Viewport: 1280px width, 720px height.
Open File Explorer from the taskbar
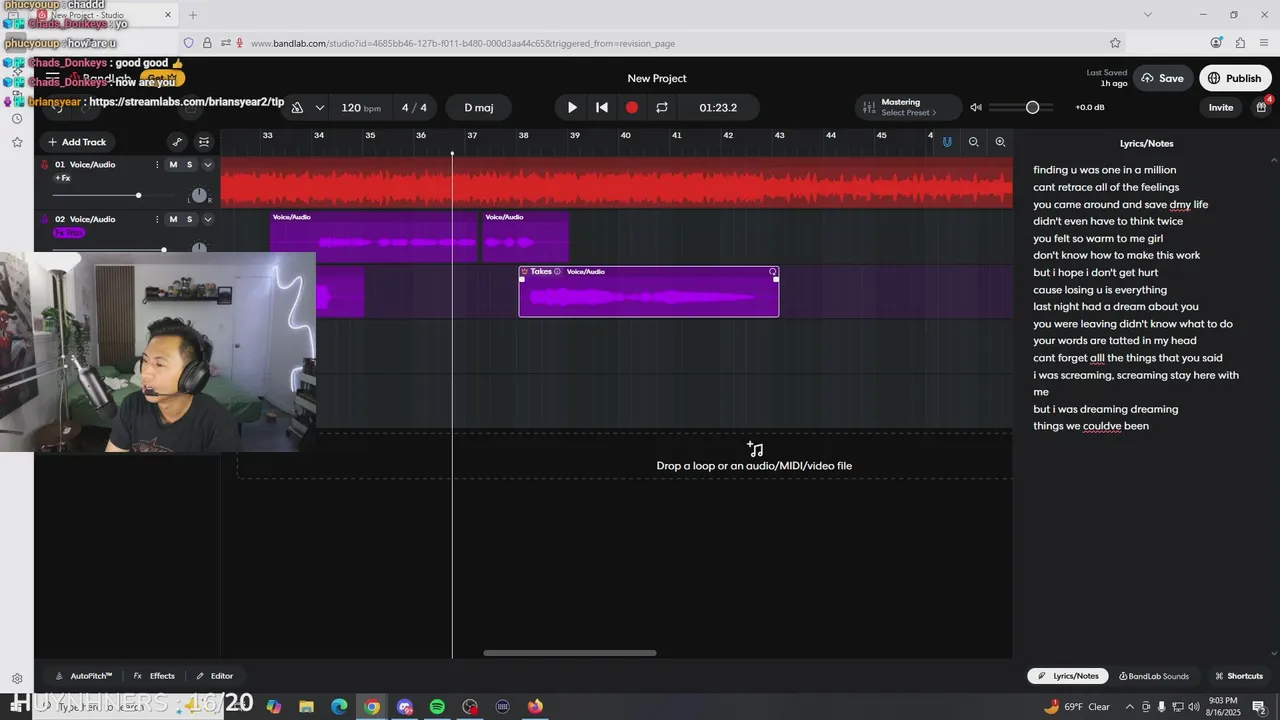point(307,707)
